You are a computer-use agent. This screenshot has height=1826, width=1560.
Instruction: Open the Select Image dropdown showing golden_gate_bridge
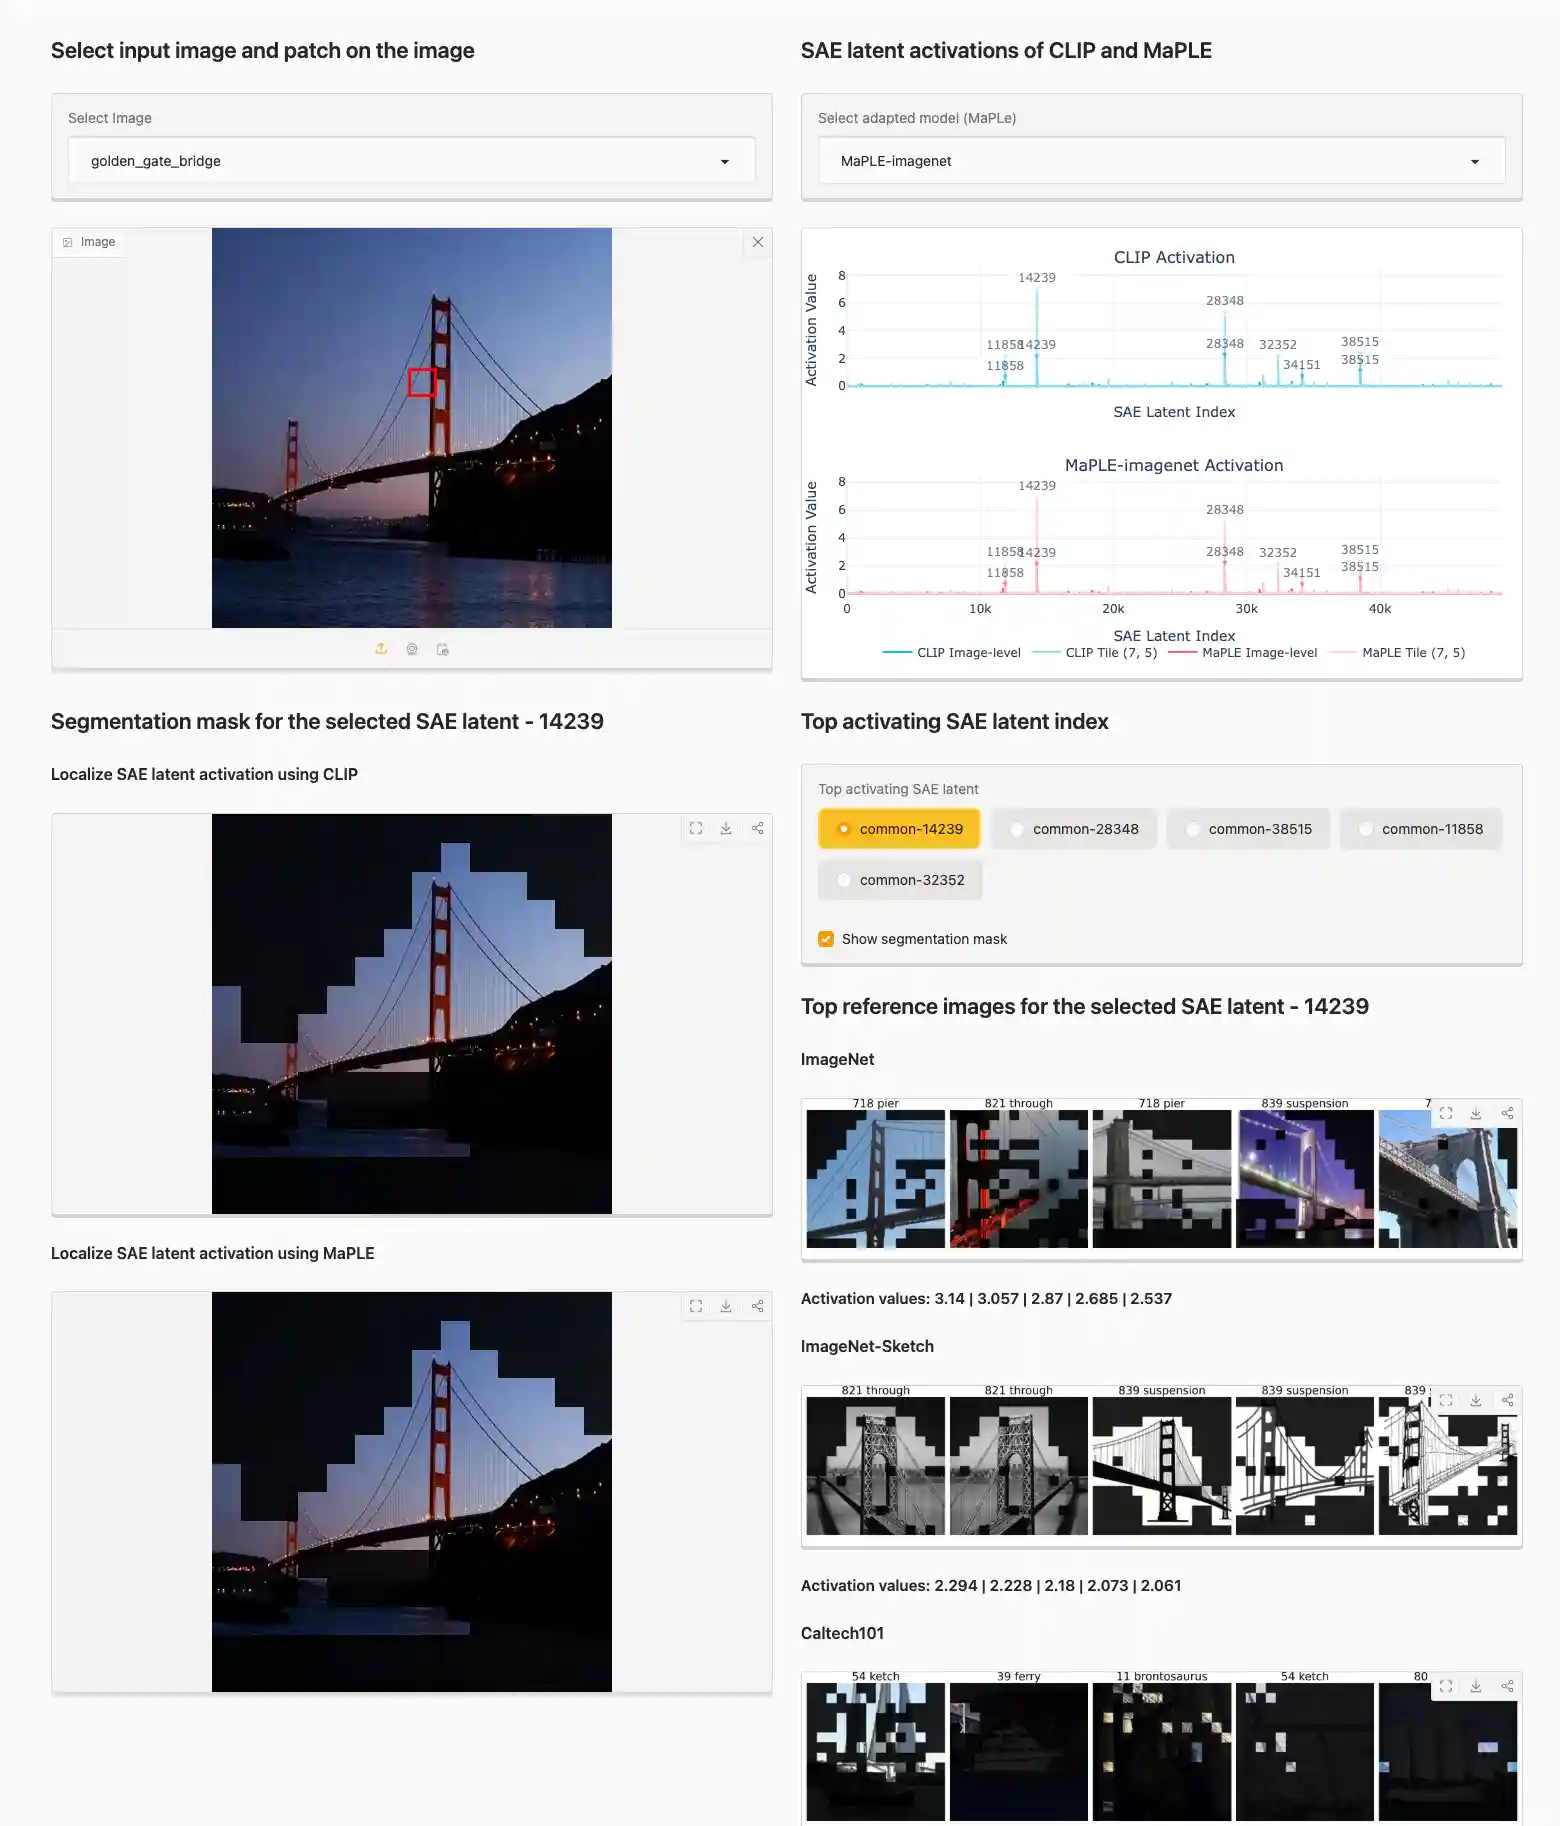[412, 161]
